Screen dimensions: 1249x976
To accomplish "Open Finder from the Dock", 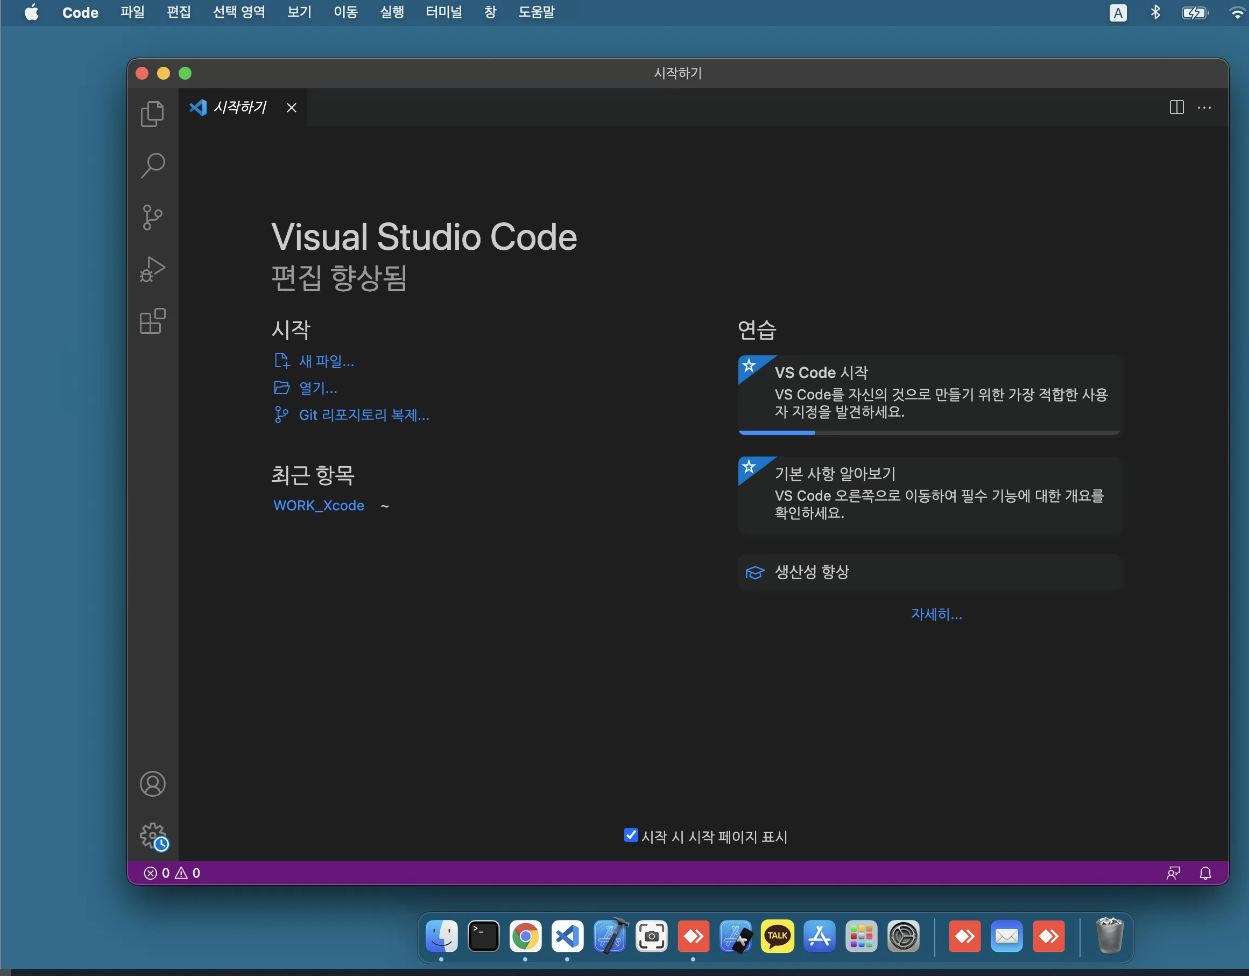I will coord(441,936).
